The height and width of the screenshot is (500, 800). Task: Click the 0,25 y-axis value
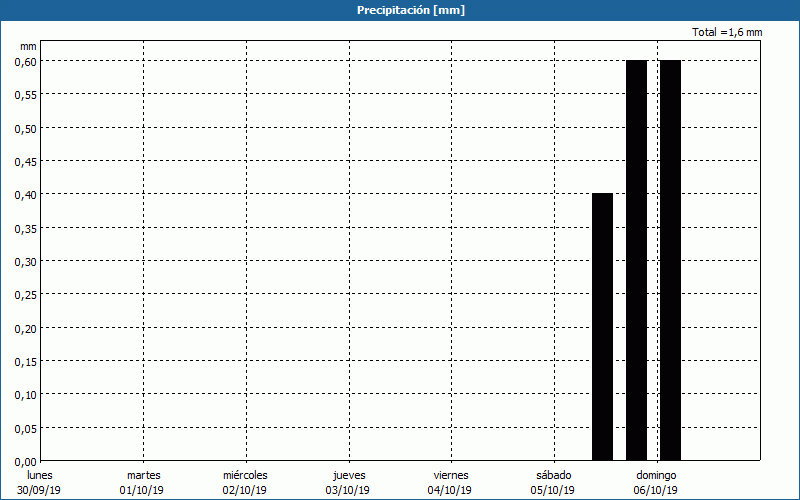coord(26,295)
